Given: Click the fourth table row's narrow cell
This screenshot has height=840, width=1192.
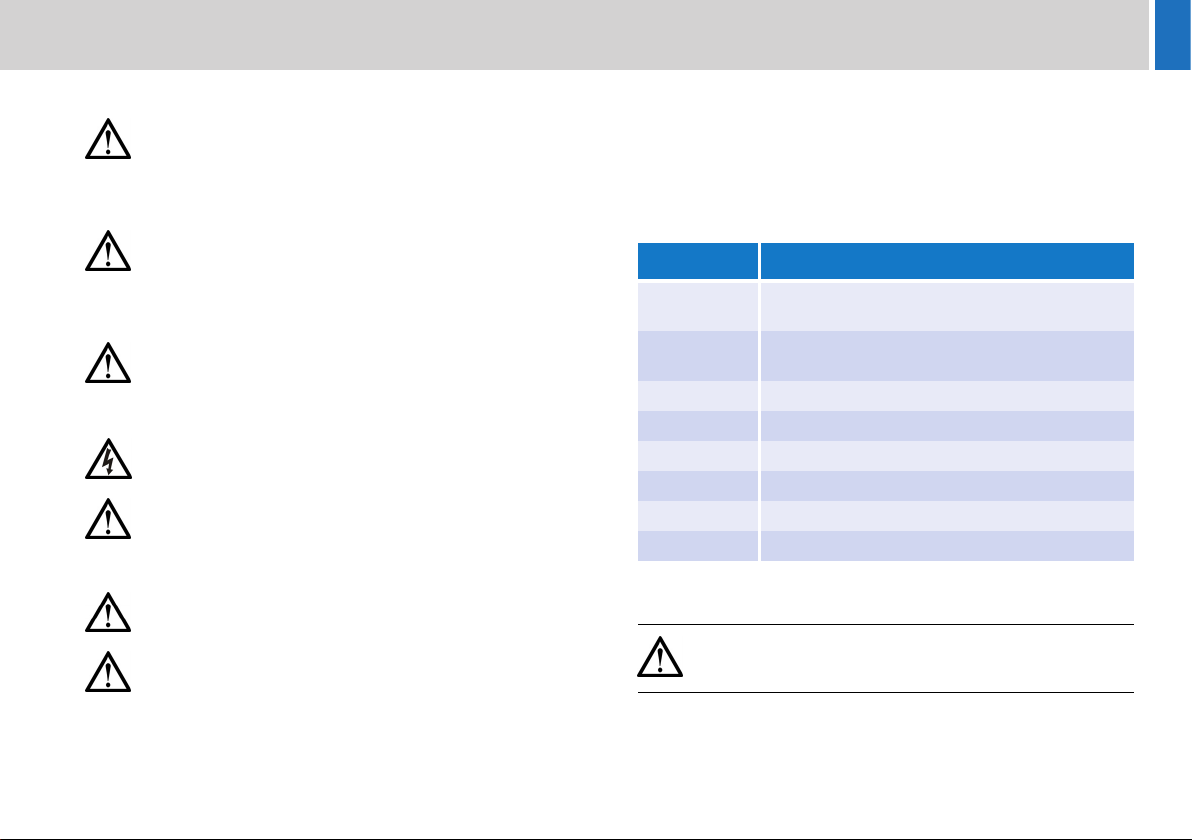Looking at the screenshot, I should (x=697, y=426).
